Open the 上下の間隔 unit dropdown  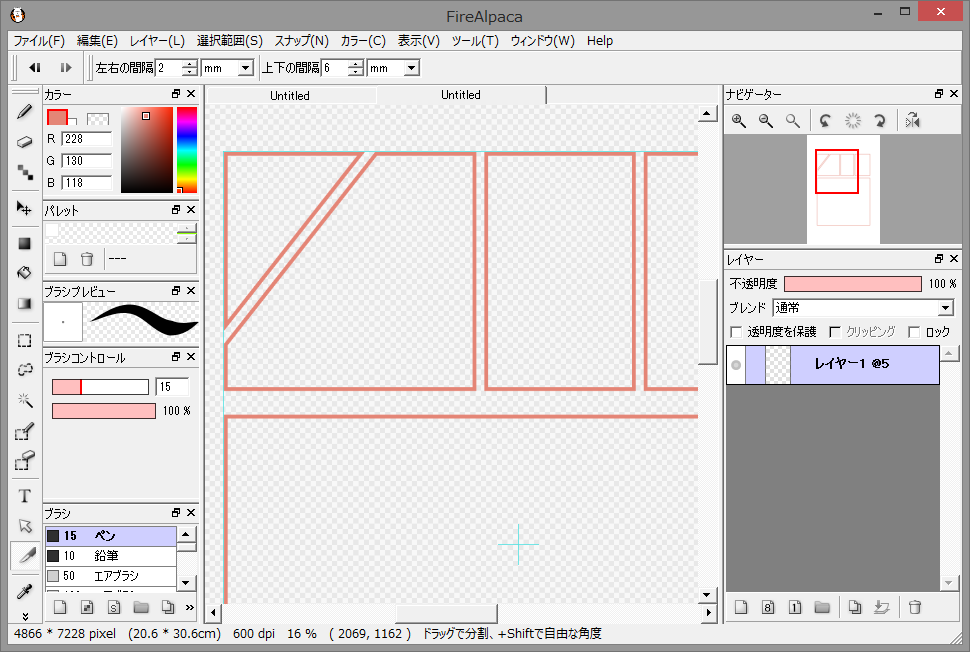click(411, 68)
